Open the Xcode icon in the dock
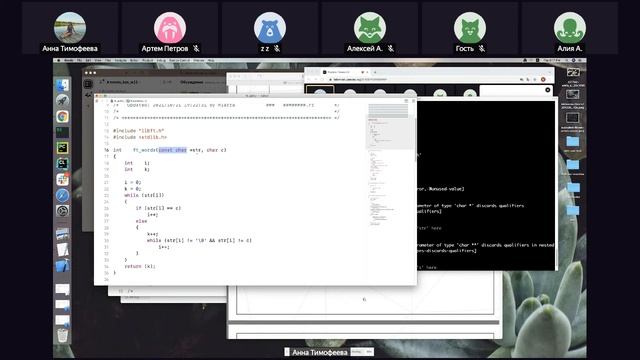Screen dimensions: 640x360 click(x=62, y=265)
